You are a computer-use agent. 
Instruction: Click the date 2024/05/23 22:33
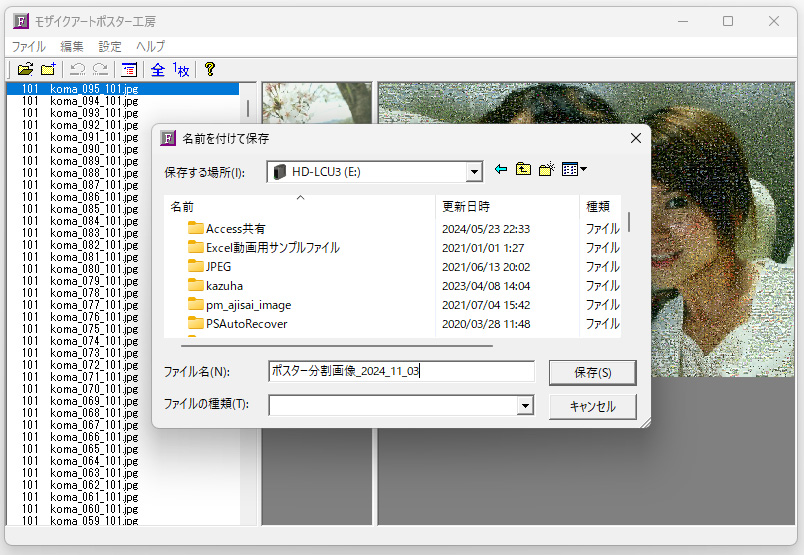tap(486, 229)
